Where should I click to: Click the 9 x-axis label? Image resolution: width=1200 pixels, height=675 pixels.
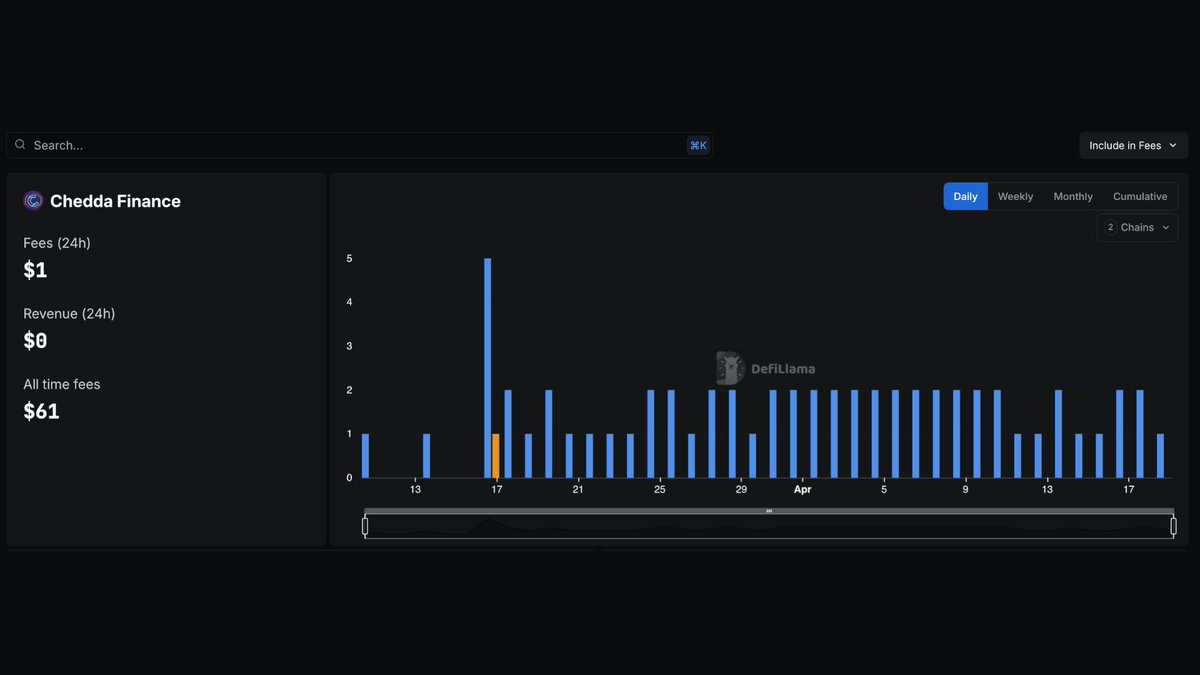coord(965,490)
